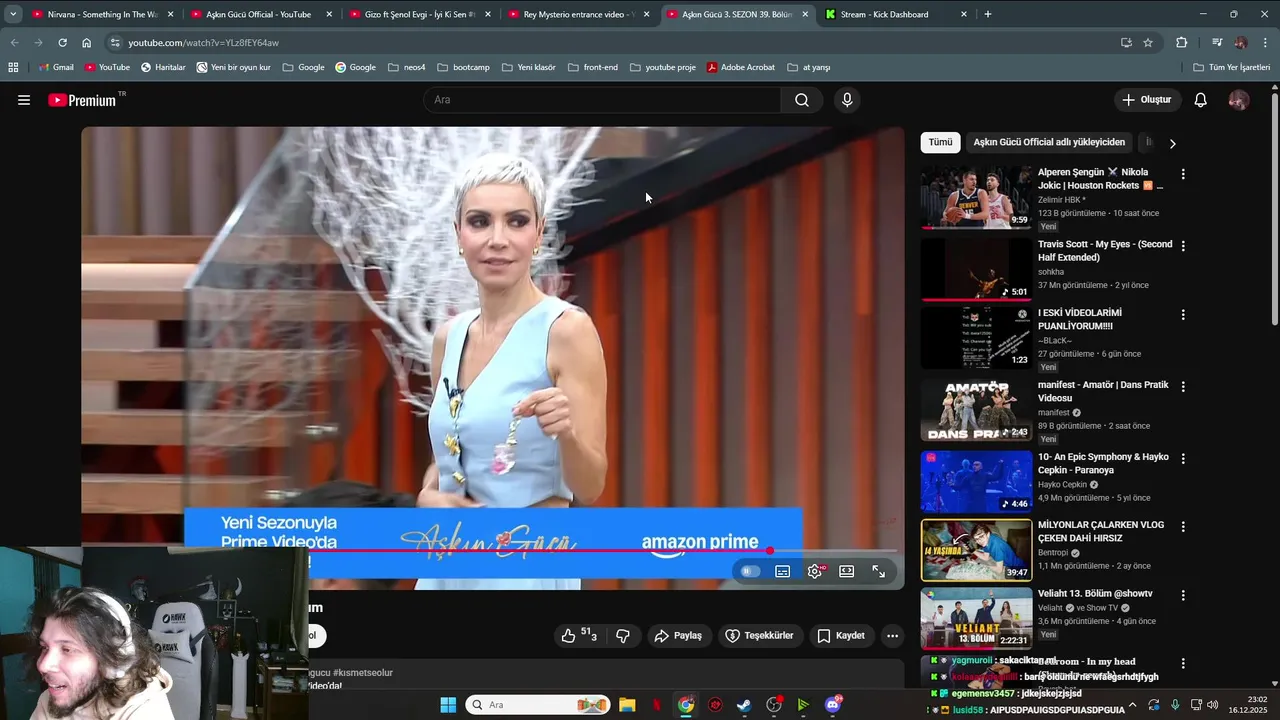Like the video with thumbs up
The image size is (1280, 720).
click(579, 635)
